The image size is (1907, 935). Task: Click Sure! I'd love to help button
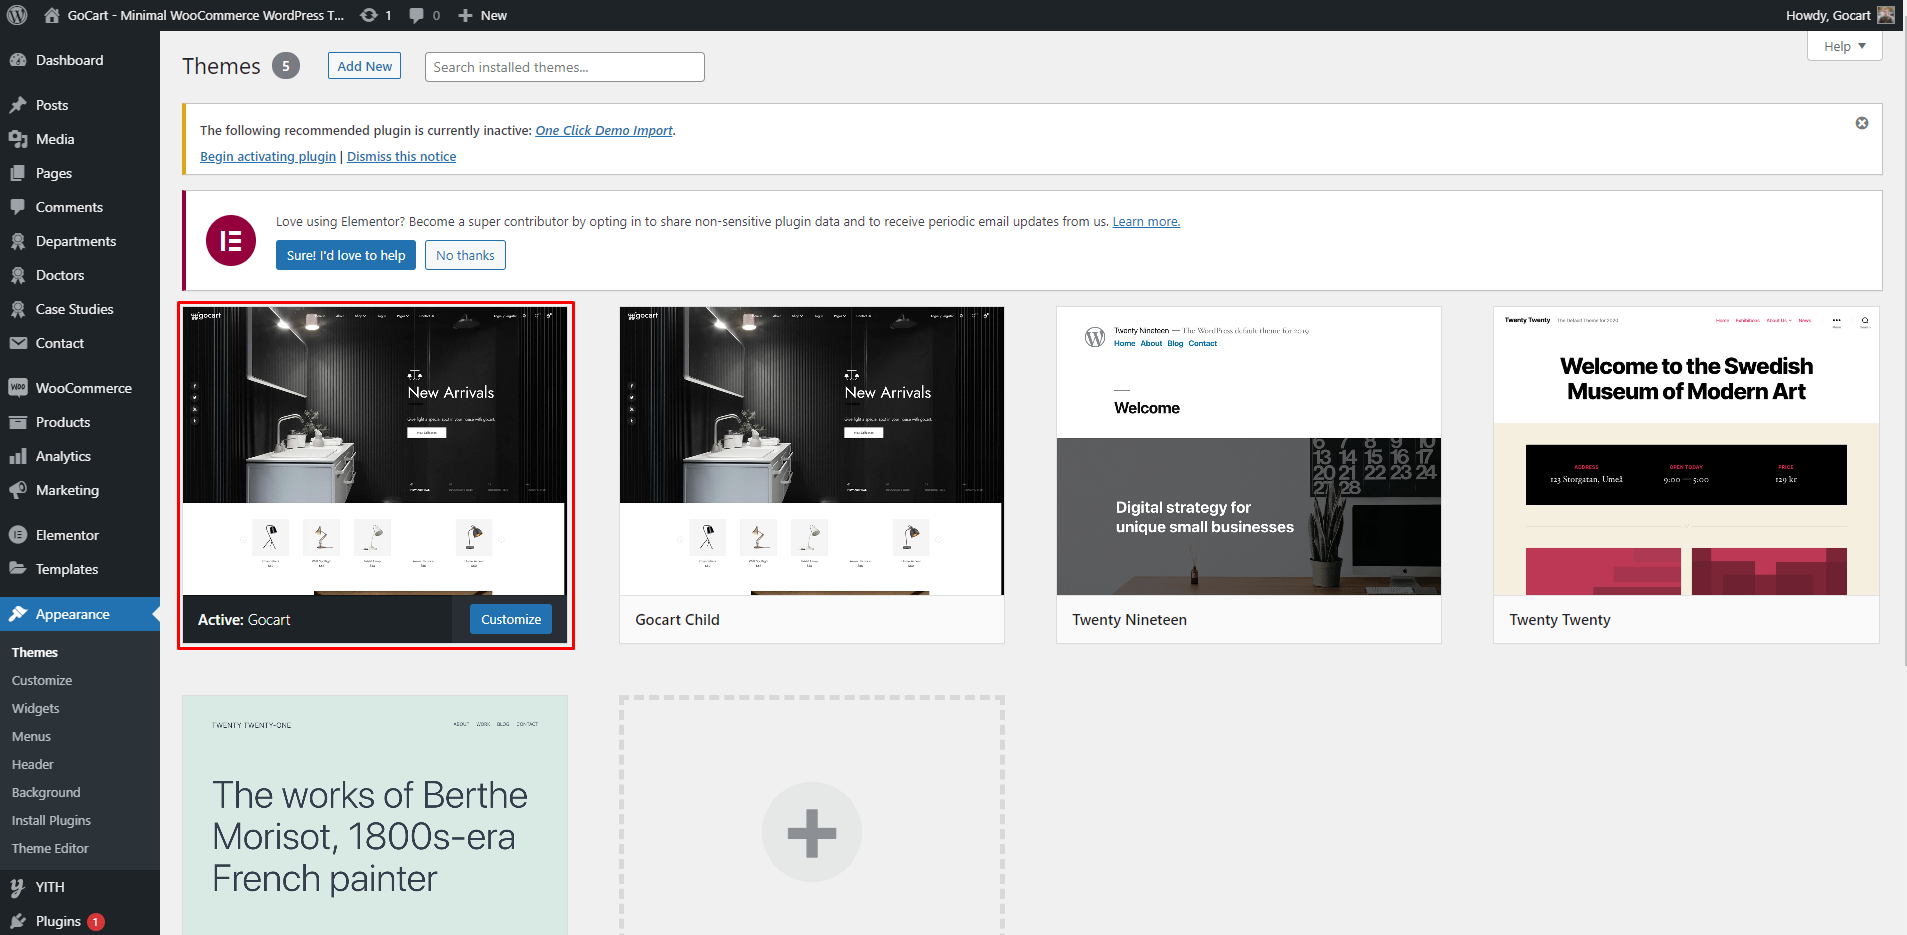coord(346,255)
